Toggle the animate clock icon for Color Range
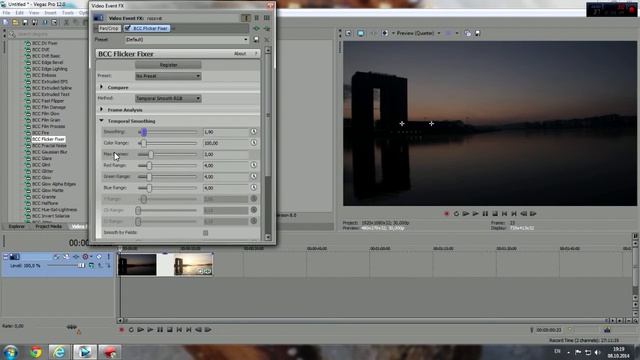 tap(253, 143)
